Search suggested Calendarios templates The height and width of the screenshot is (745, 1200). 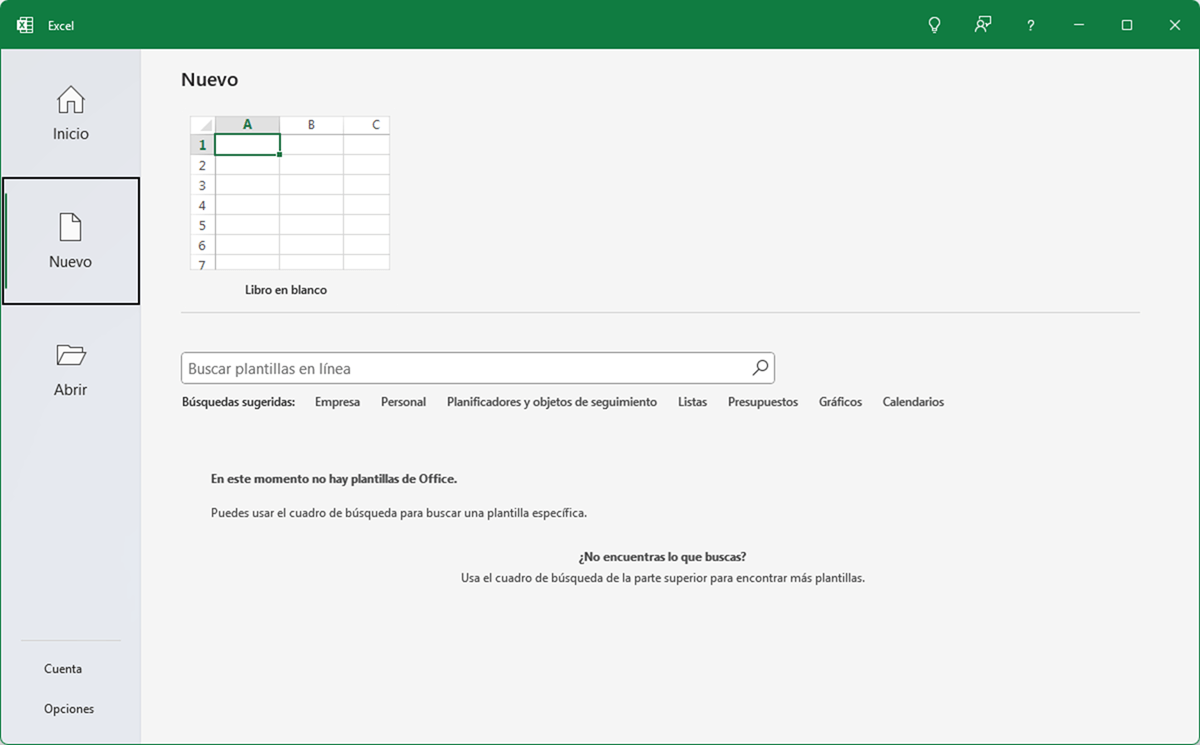(x=913, y=402)
